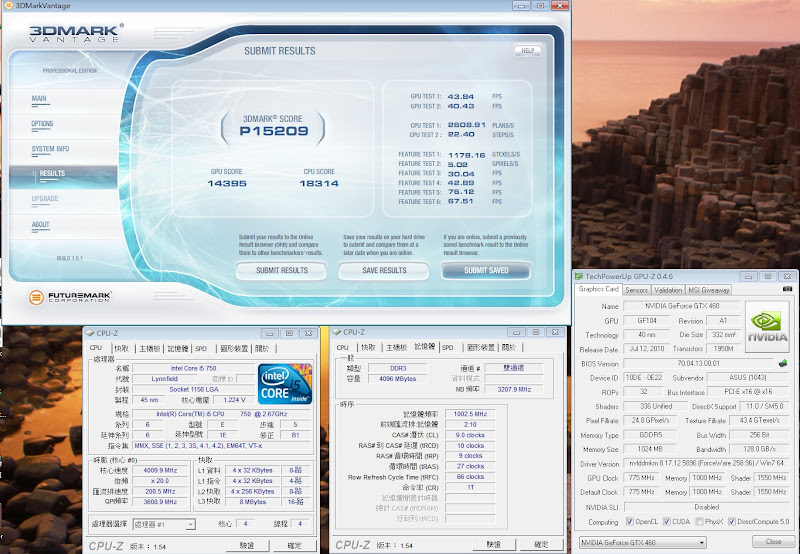Click the BIOS Version field 70.04.13.00.01

(698, 363)
